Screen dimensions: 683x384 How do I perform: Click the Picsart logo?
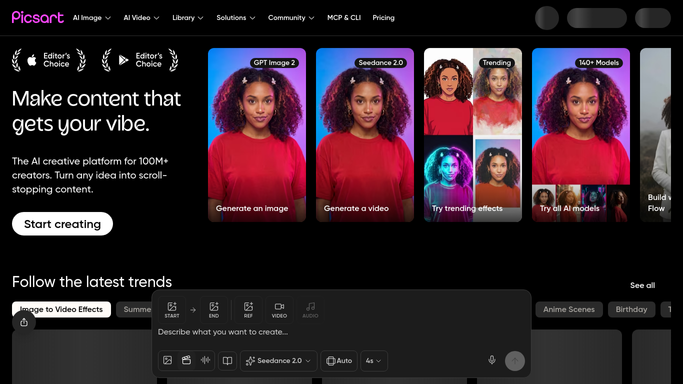37,17
